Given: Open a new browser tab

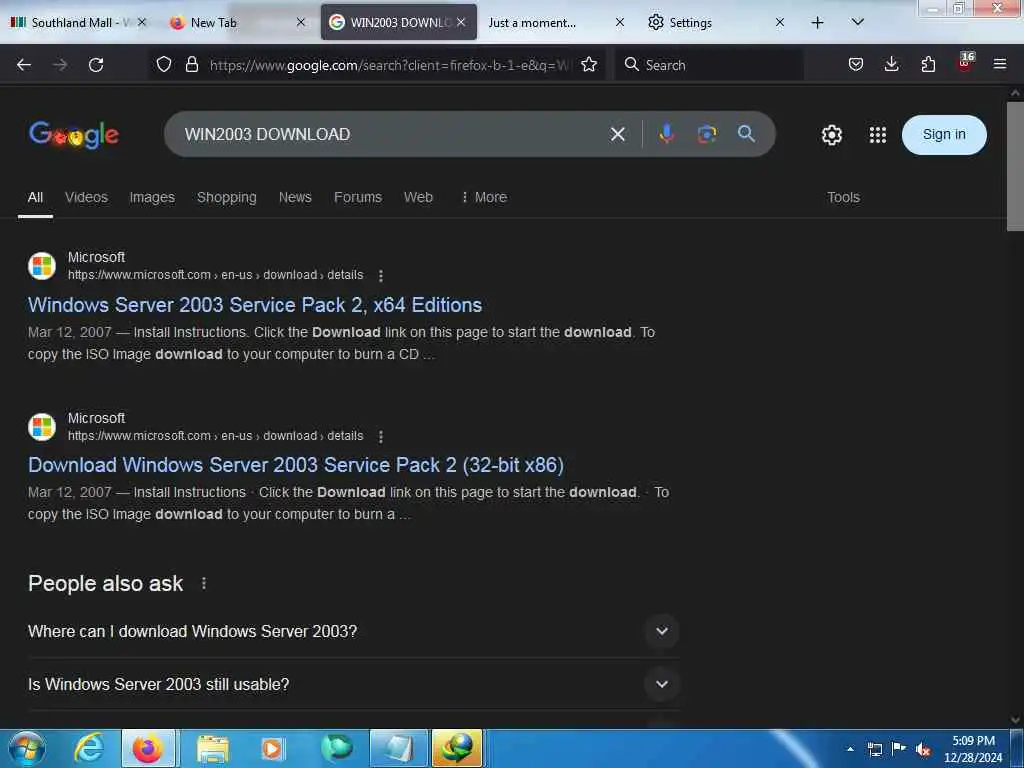Looking at the screenshot, I should [x=817, y=23].
